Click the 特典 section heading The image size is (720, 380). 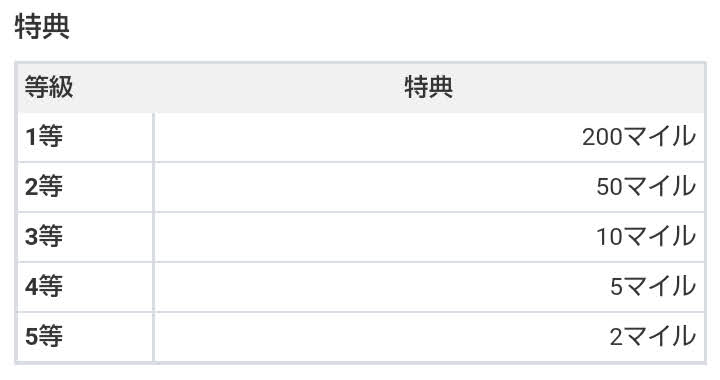[x=42, y=26]
